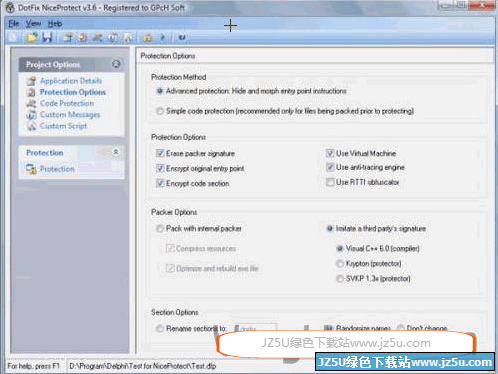Click the padlock toolbar icon
The width and height of the screenshot is (498, 374).
tap(148, 37)
